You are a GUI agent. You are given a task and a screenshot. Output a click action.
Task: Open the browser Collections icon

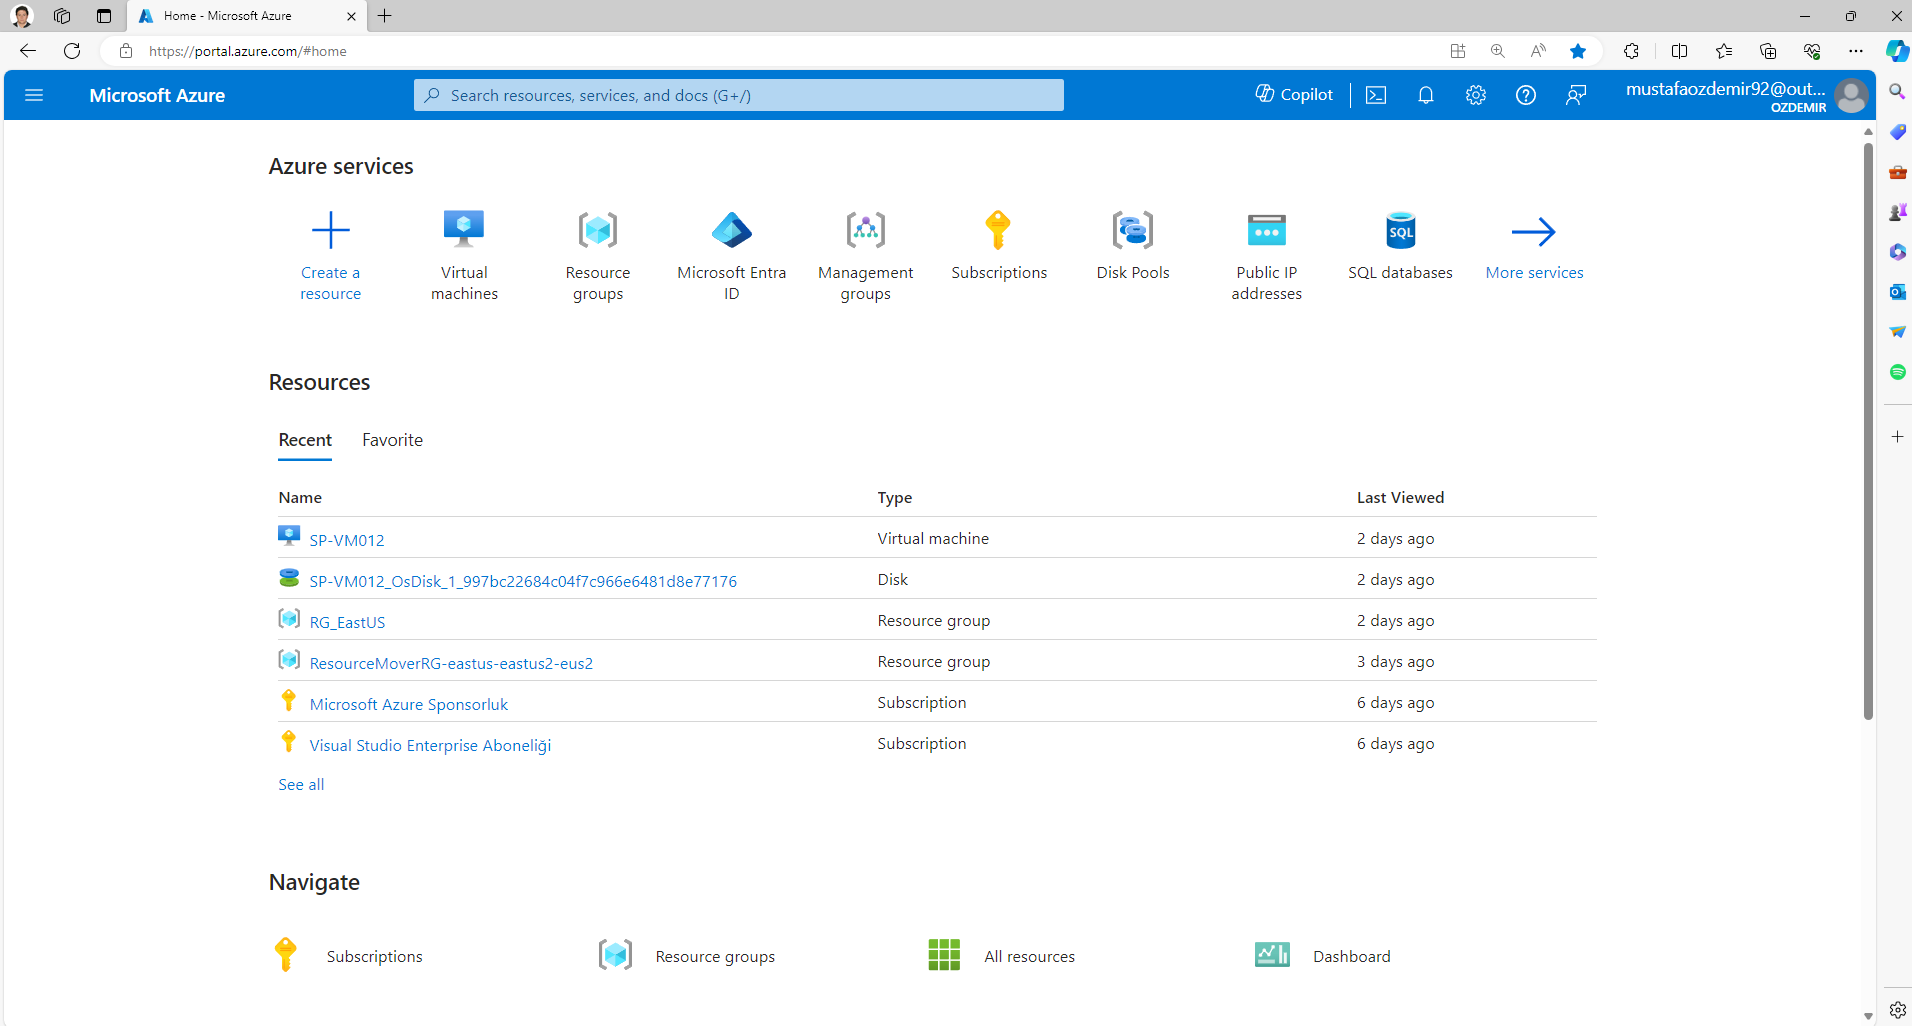(1768, 51)
